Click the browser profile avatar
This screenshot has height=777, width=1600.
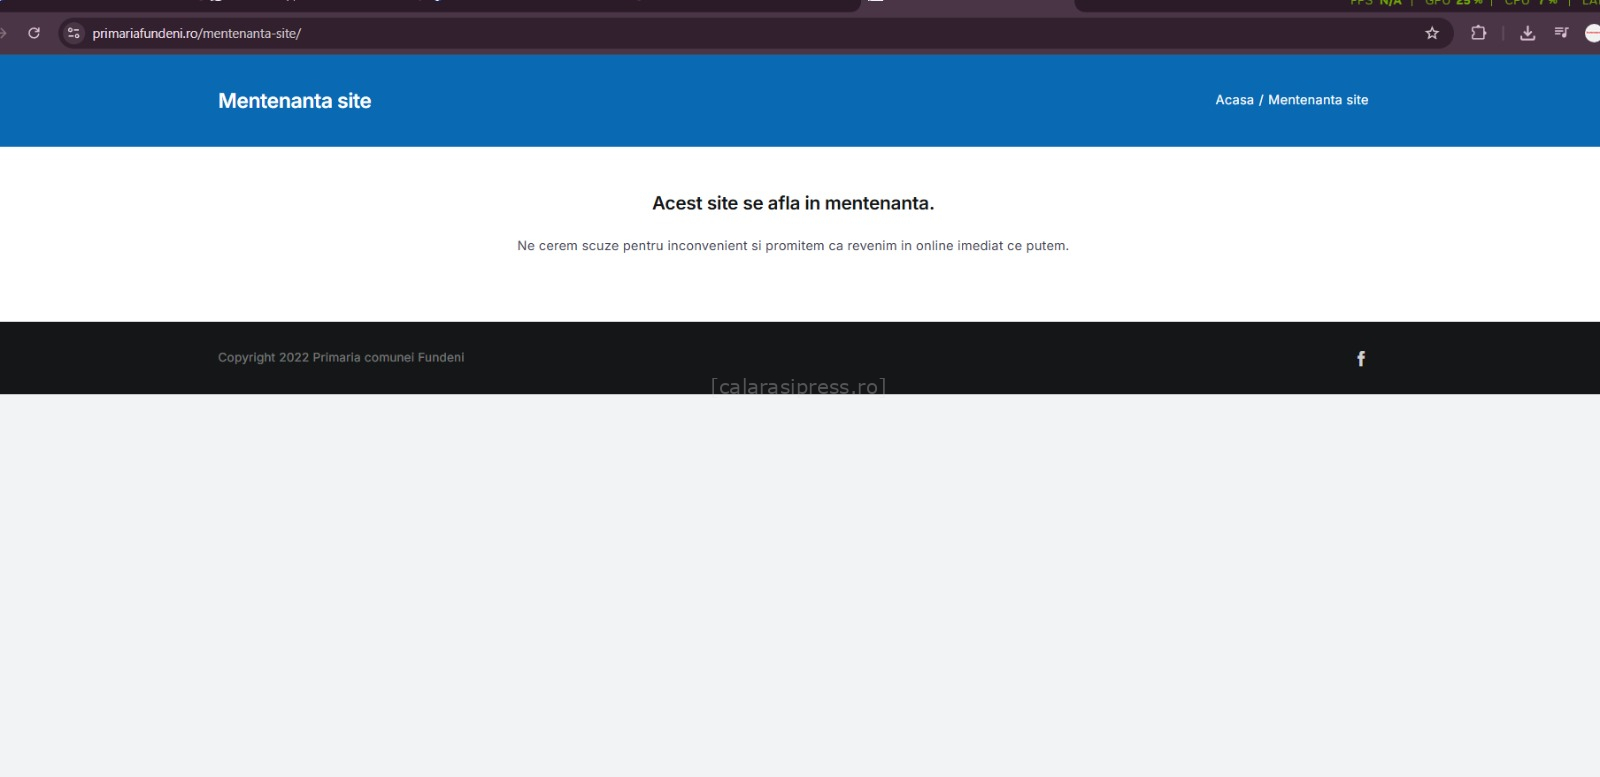pyautogui.click(x=1592, y=33)
